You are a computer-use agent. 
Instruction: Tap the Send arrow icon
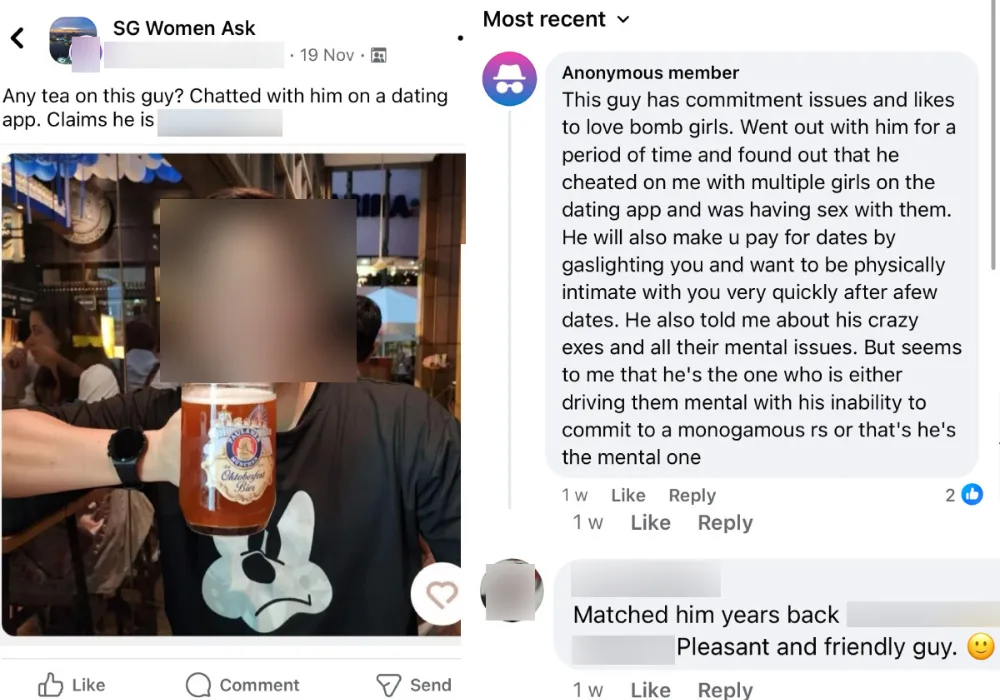tap(388, 685)
